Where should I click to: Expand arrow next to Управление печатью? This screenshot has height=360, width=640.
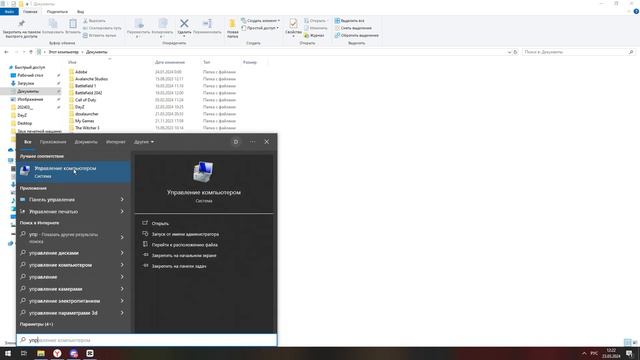[122, 211]
